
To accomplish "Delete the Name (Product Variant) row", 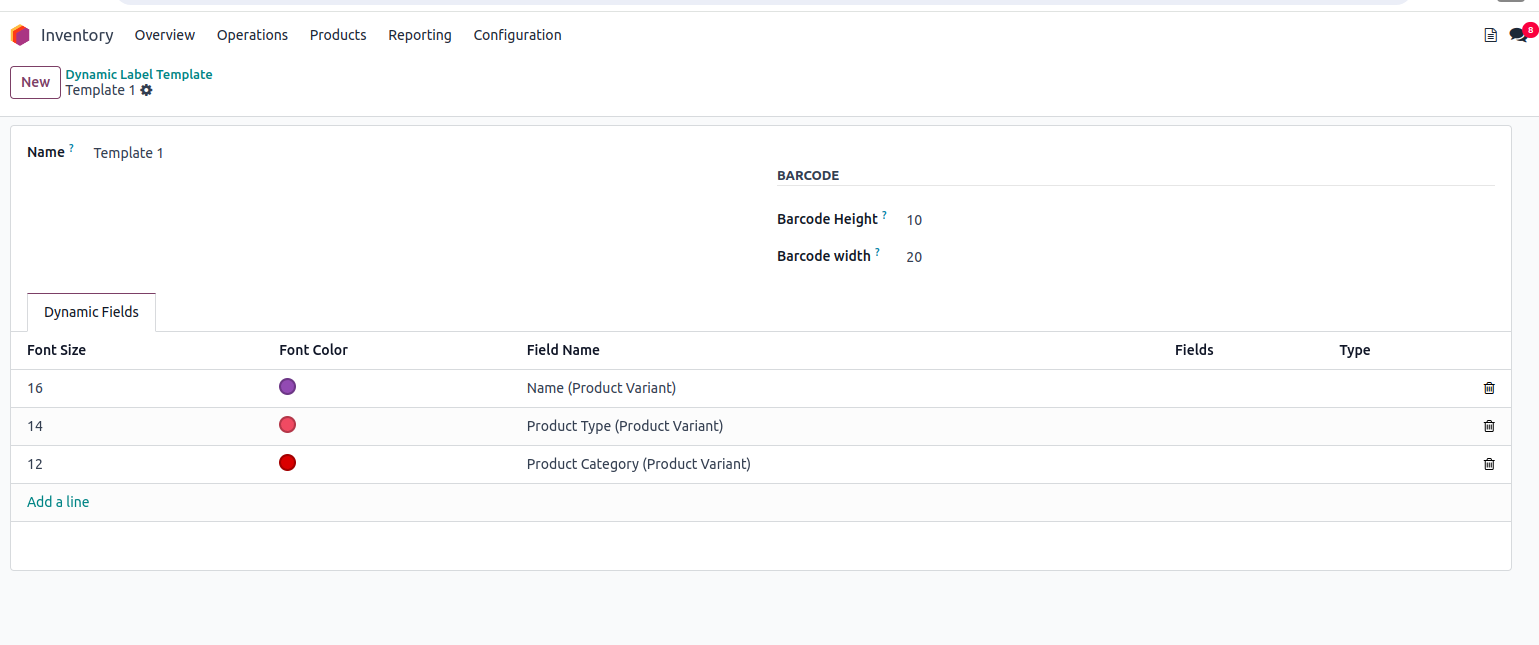I will pos(1489,388).
